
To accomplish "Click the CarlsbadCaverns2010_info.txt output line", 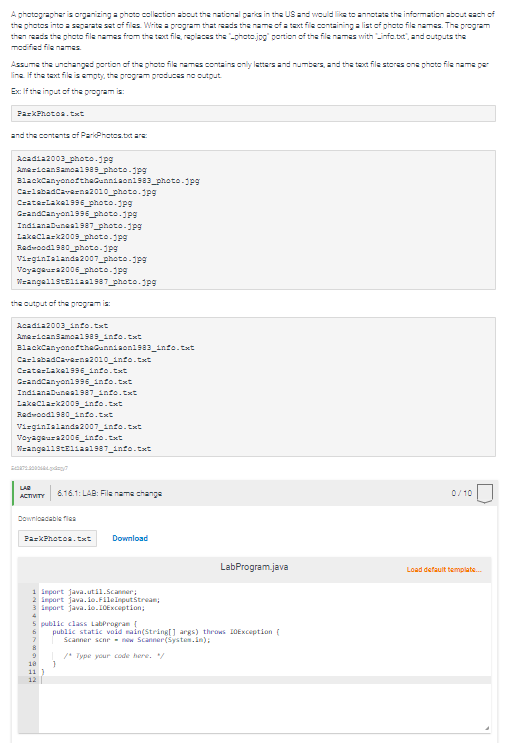I will tap(84, 360).
